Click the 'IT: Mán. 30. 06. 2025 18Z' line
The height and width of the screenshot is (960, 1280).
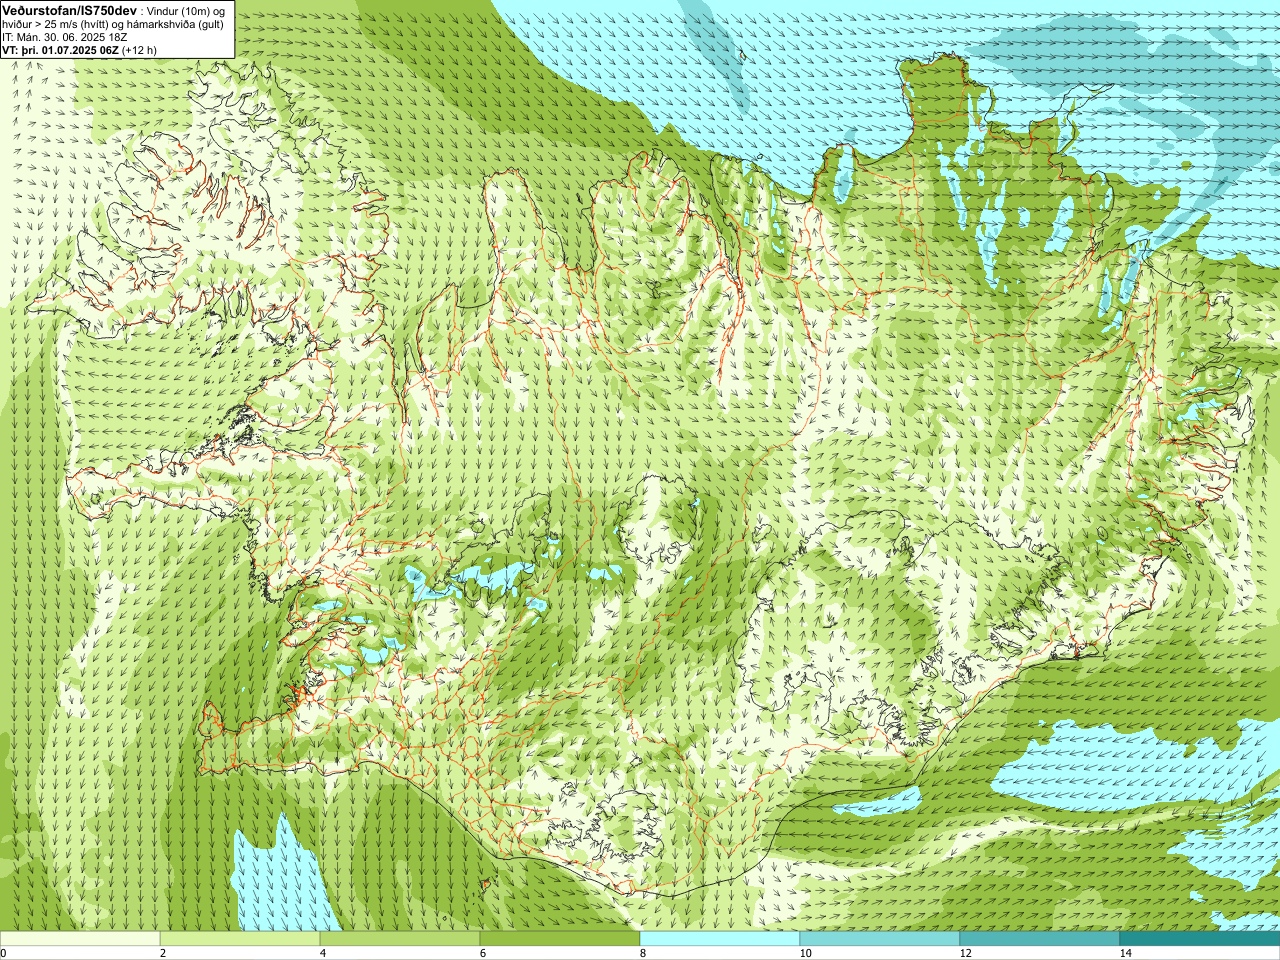[x=65, y=36]
